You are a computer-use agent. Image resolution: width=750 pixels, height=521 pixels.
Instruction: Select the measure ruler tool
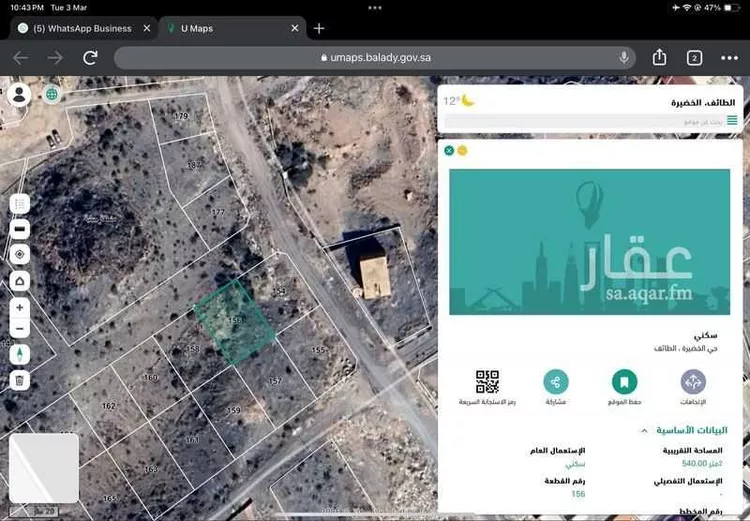pos(20,229)
